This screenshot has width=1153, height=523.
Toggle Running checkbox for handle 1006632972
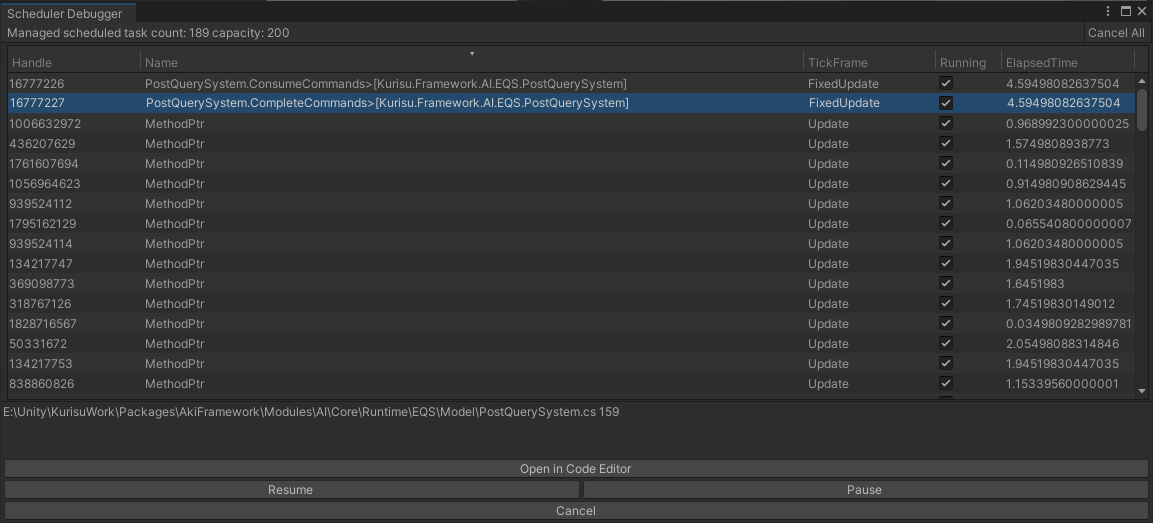click(x=946, y=124)
